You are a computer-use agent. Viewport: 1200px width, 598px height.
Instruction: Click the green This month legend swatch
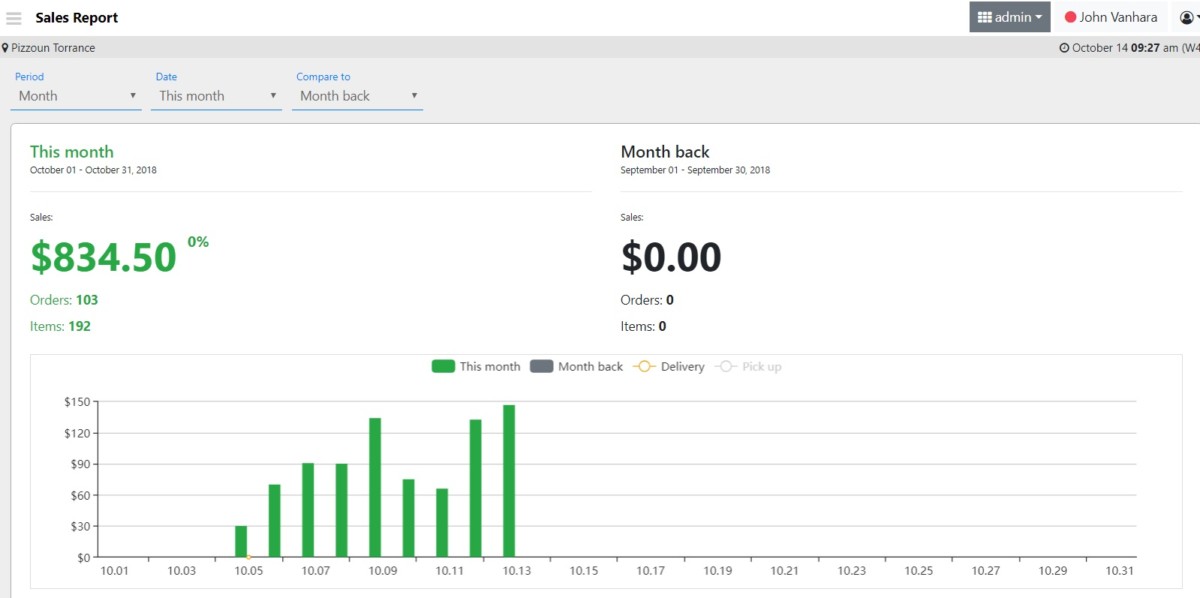point(443,367)
